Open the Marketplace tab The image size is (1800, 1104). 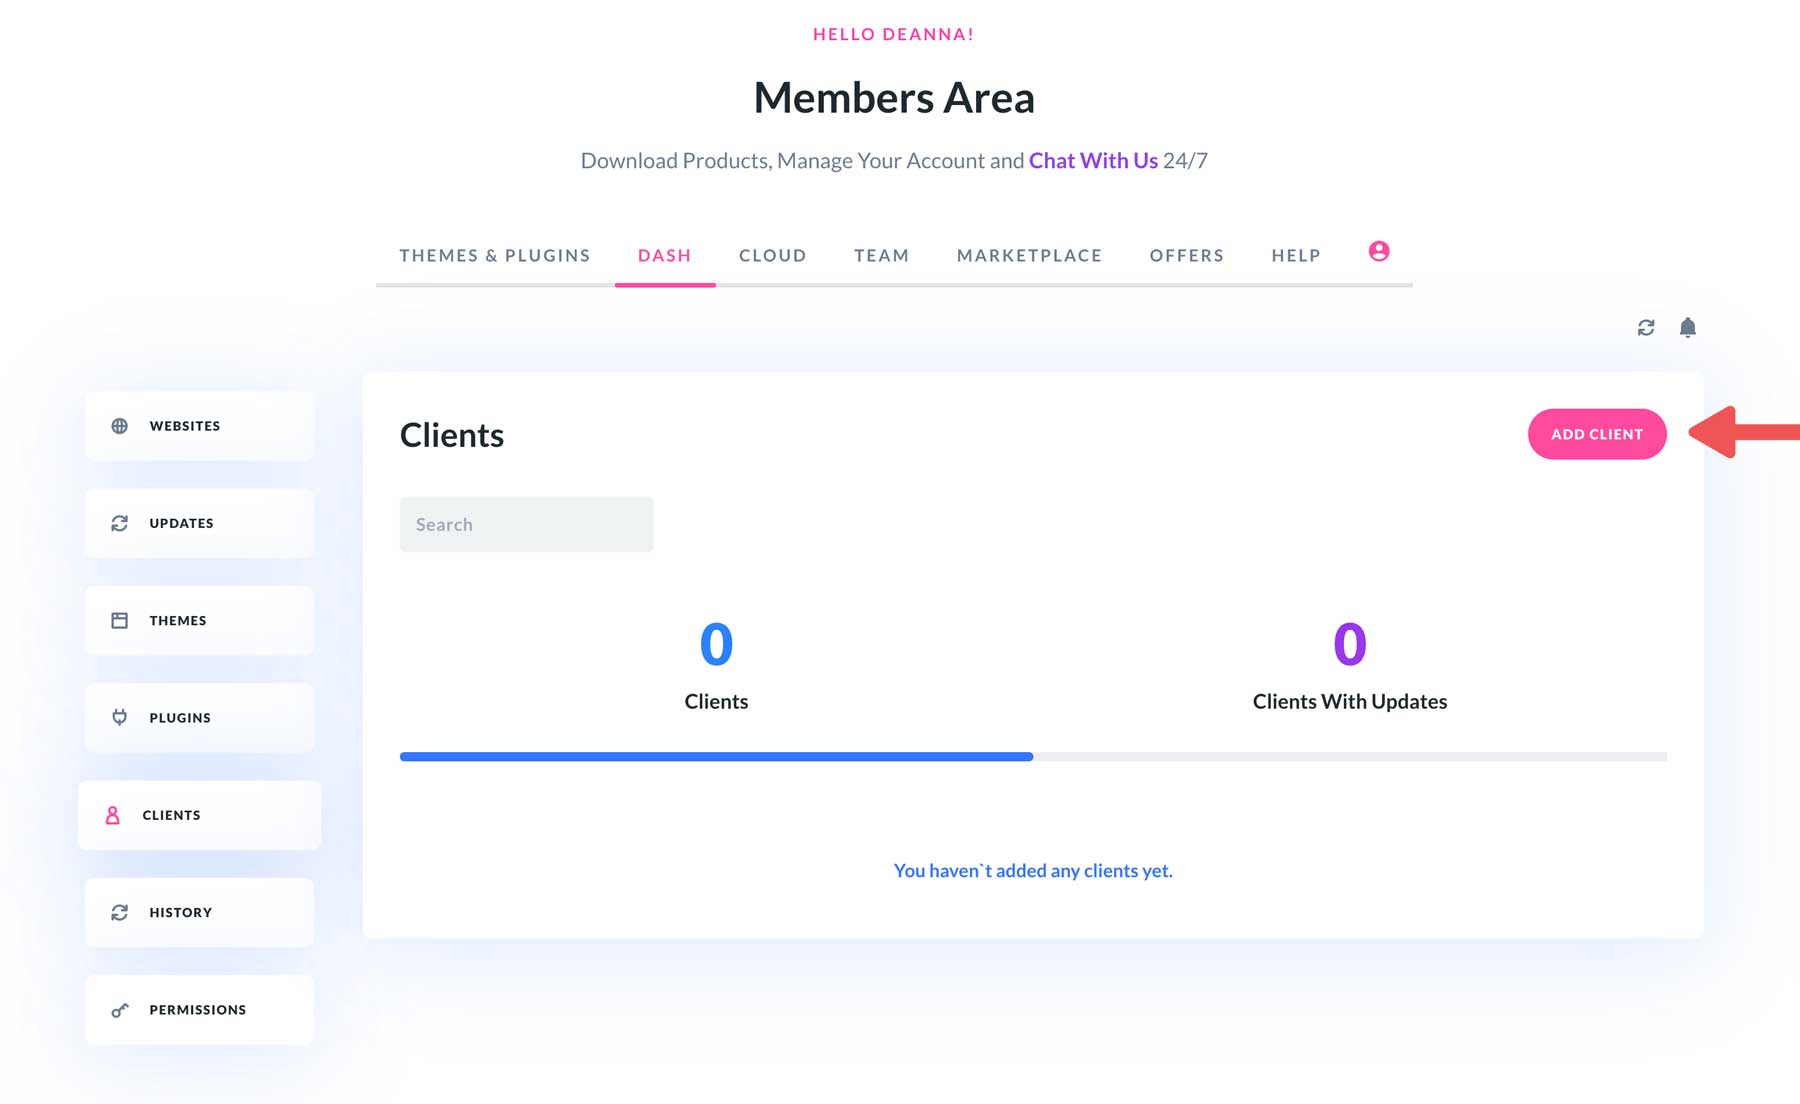pyautogui.click(x=1029, y=255)
